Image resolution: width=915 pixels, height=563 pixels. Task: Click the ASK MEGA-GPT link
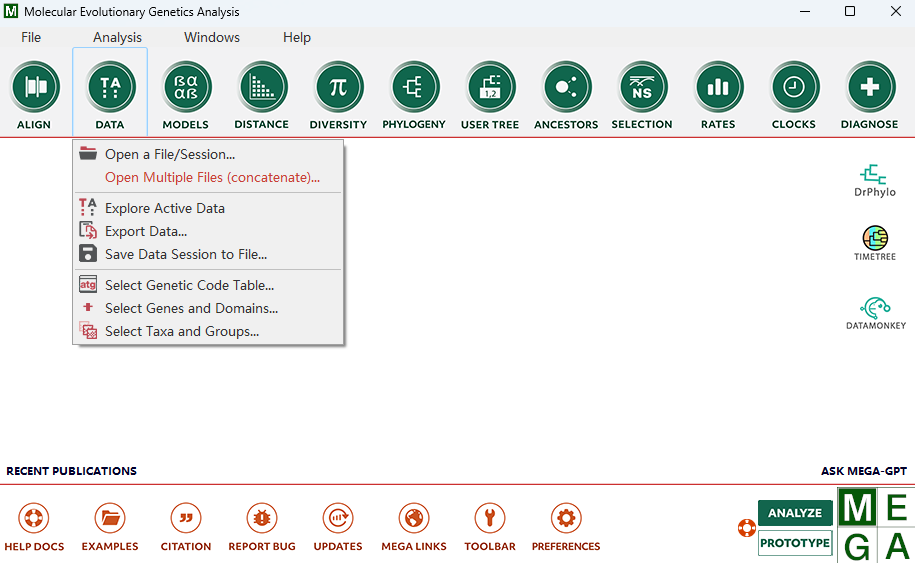(863, 471)
